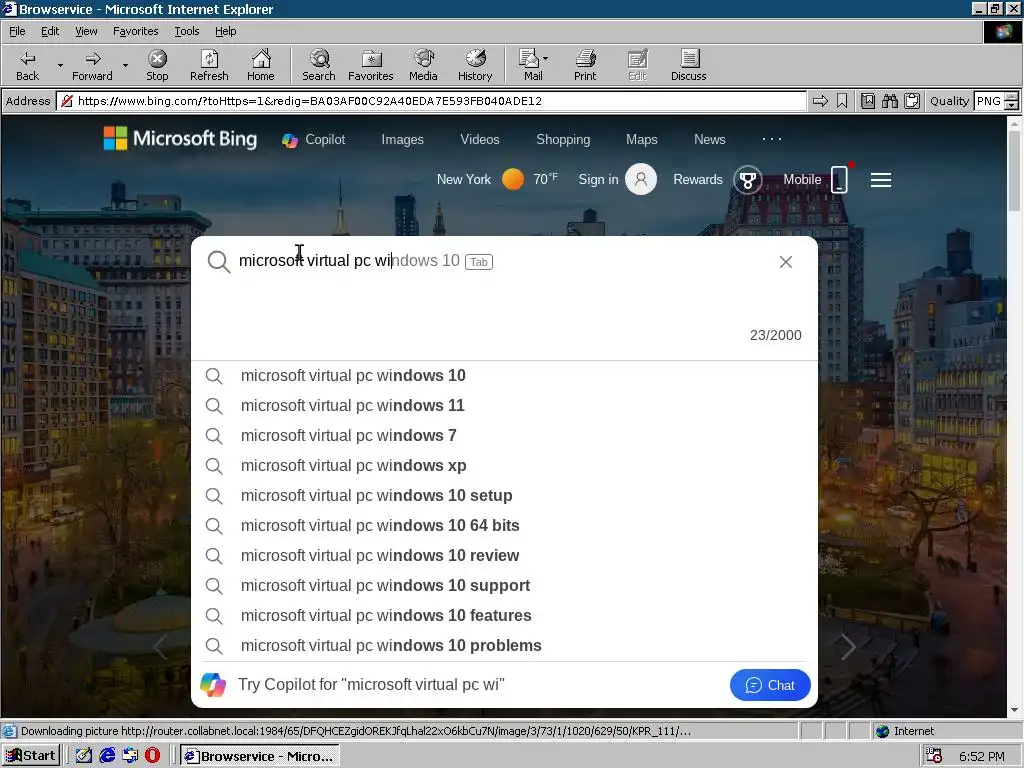The height and width of the screenshot is (768, 1024).
Task: Click the Microsoft Bing logo
Action: point(180,138)
